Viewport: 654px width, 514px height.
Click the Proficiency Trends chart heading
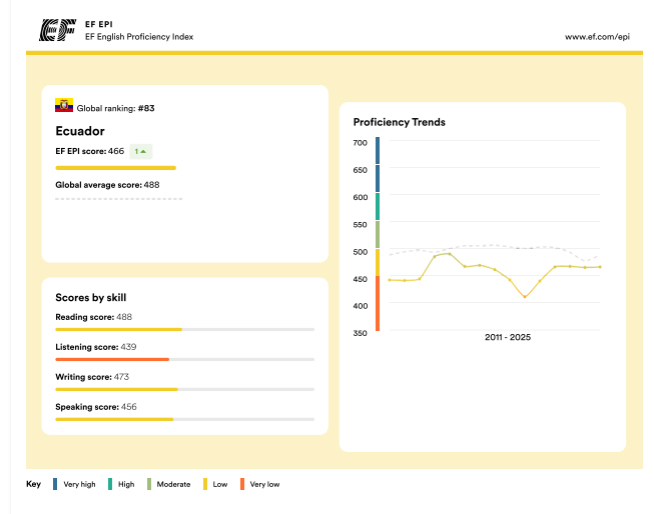tap(399, 122)
